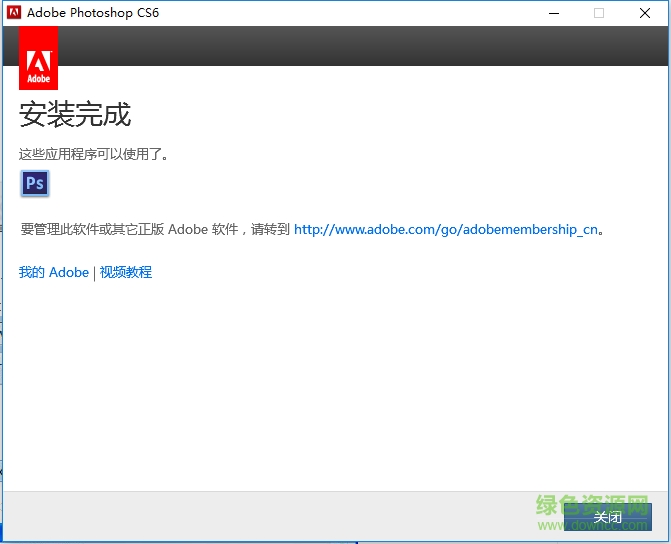The width and height of the screenshot is (671, 544).
Task: Click the 这些应用程序可以使用了 message text
Action: coord(94,154)
